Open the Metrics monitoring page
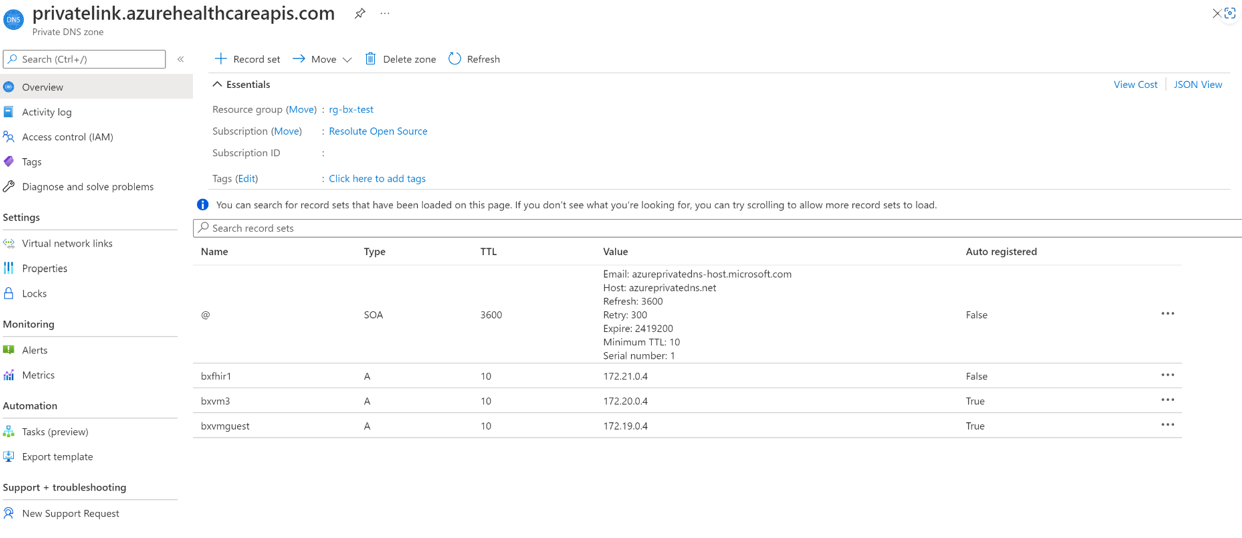Viewport: 1242px width, 538px height. point(38,375)
